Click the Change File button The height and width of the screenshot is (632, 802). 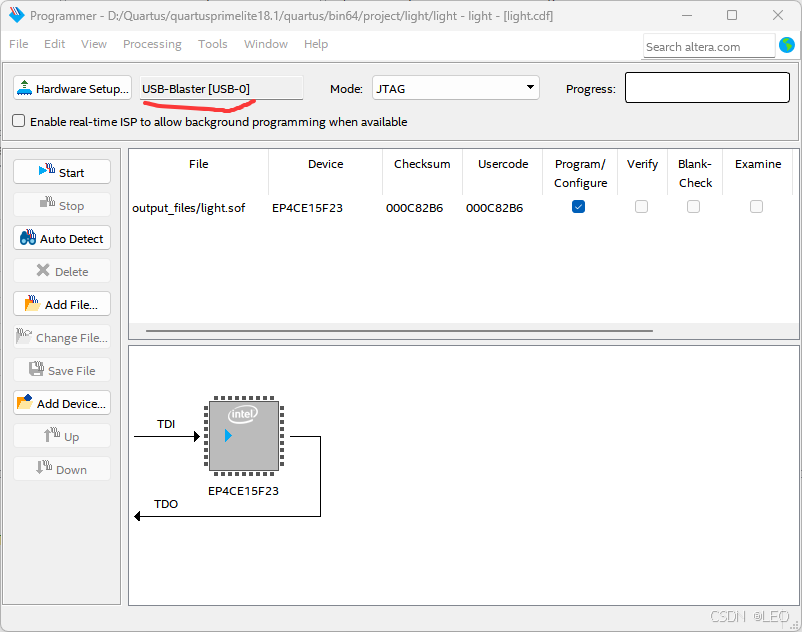click(62, 337)
